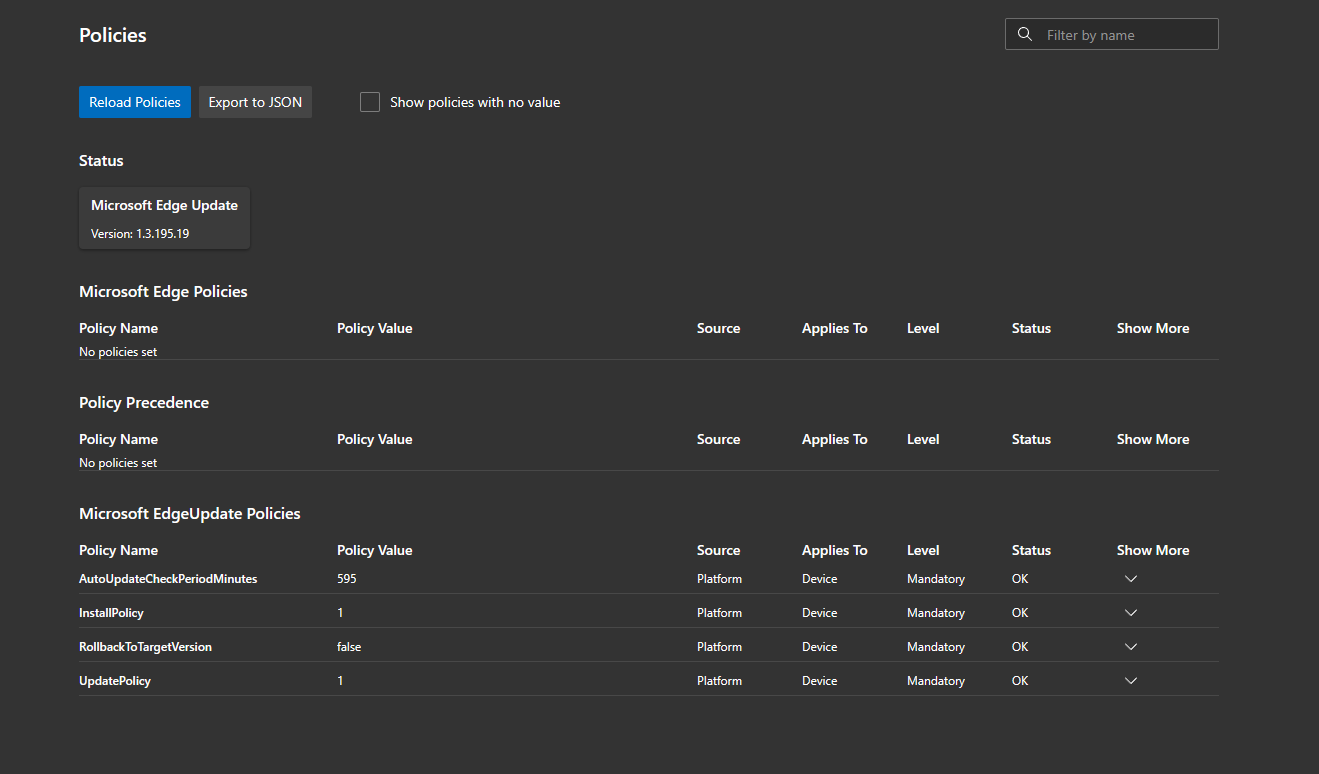
Task: Enable Show policies with no value checkbox
Action: (x=370, y=102)
